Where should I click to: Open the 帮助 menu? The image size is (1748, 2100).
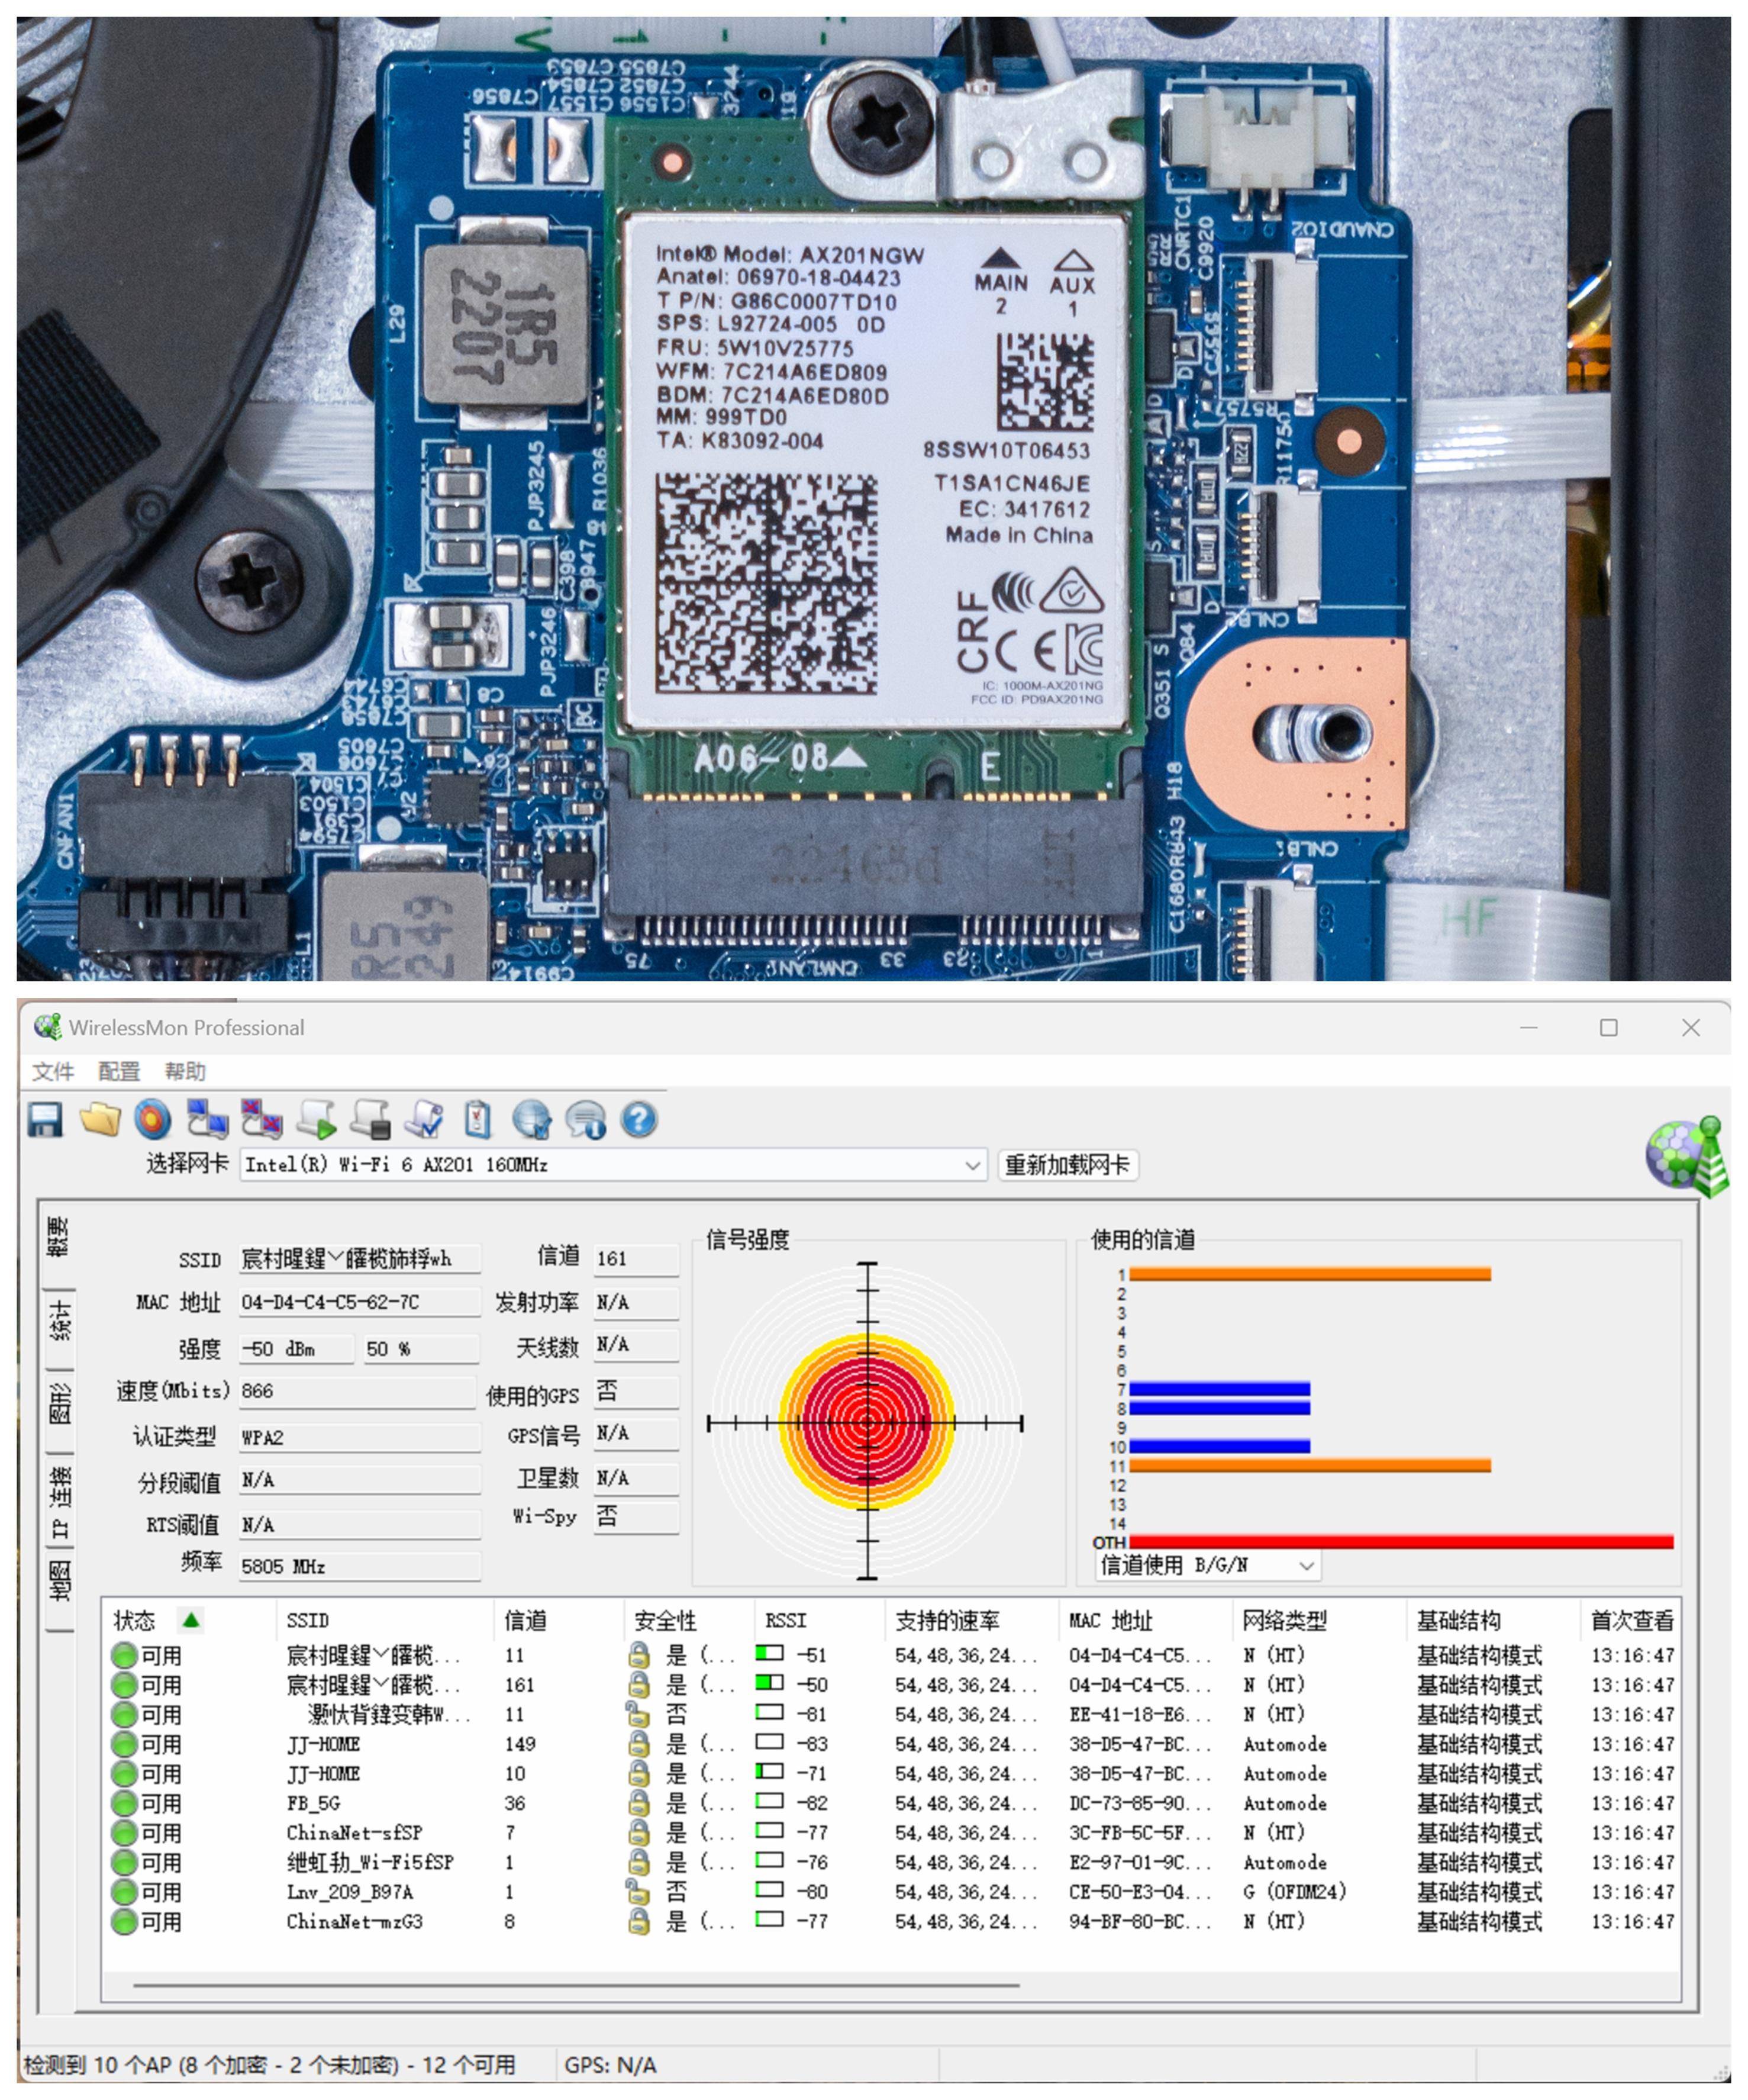point(185,1072)
